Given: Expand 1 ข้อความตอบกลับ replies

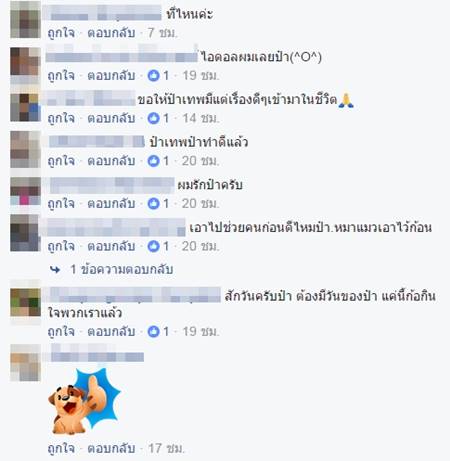Looking at the screenshot, I should click(x=122, y=269).
